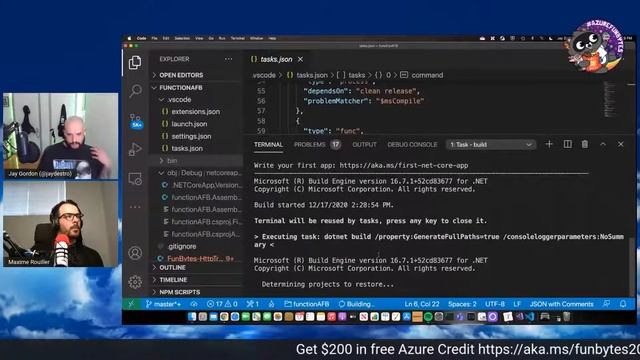Split the terminal pane
This screenshot has width=640, height=360.
(567, 144)
